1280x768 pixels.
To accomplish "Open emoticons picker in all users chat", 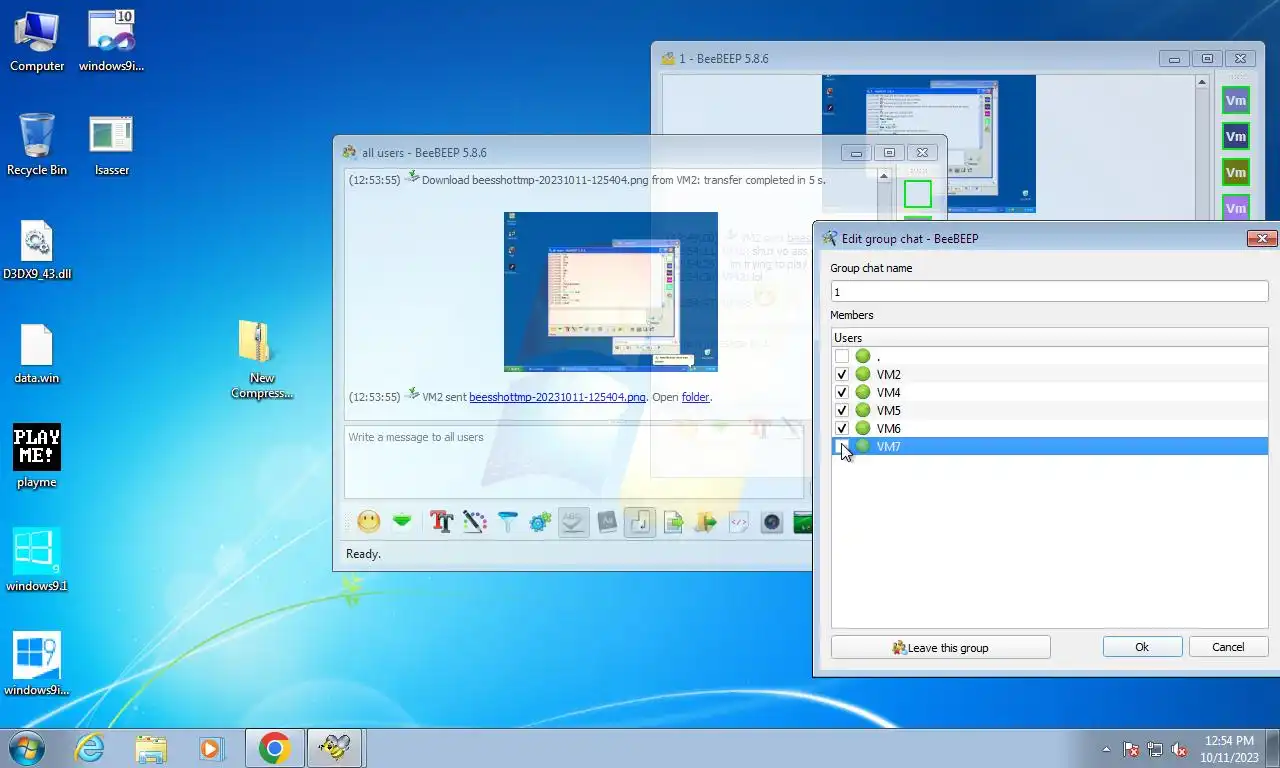I will point(369,521).
